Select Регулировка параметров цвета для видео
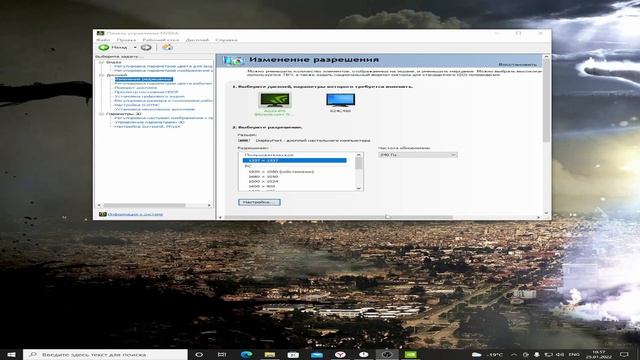Screen dimensions: 640x360 pos(163,66)
